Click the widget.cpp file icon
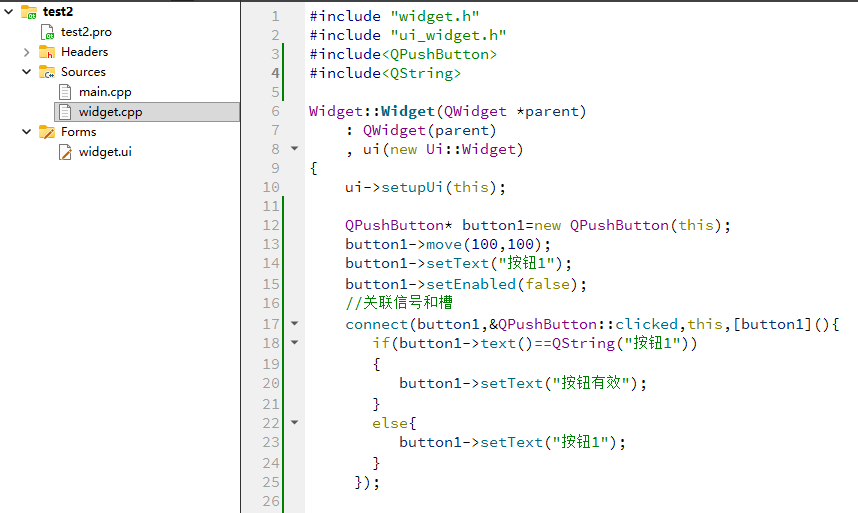858x513 pixels. point(65,112)
